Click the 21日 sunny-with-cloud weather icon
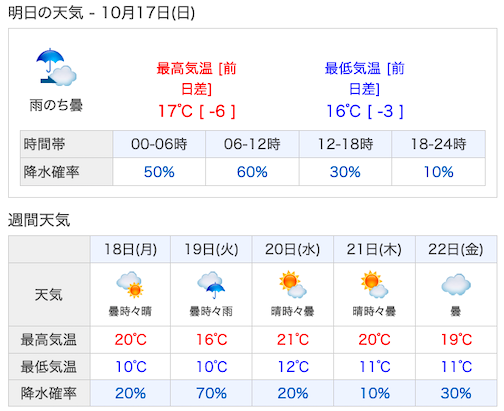Viewport: 504px width, 411px height. point(374,284)
